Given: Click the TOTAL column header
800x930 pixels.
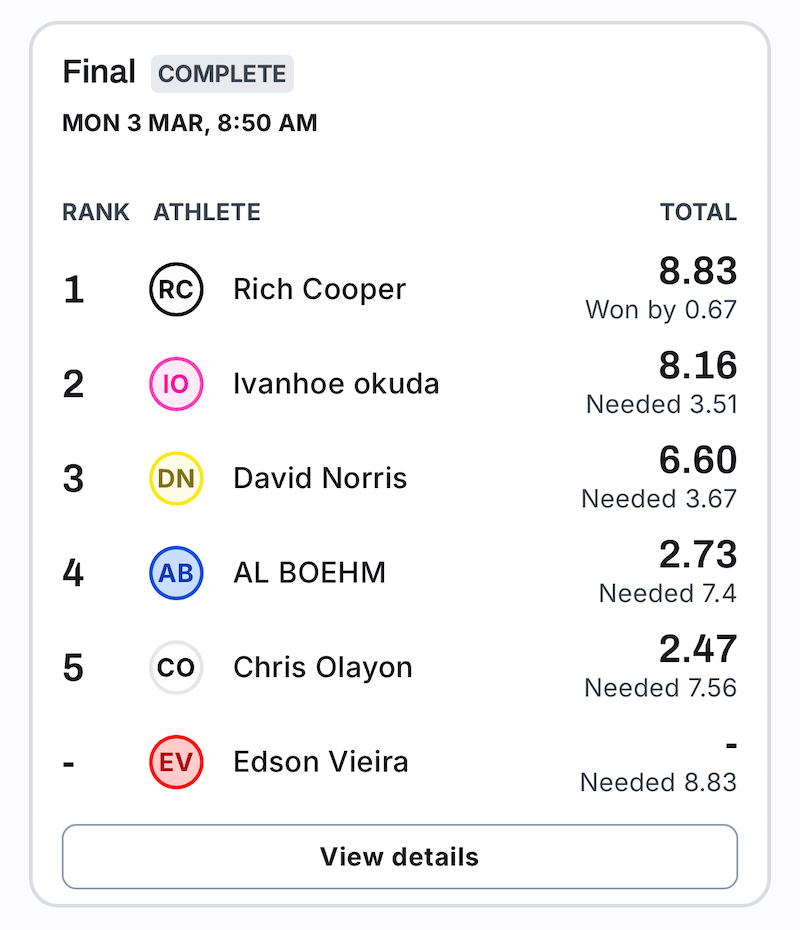Looking at the screenshot, I should [x=699, y=212].
